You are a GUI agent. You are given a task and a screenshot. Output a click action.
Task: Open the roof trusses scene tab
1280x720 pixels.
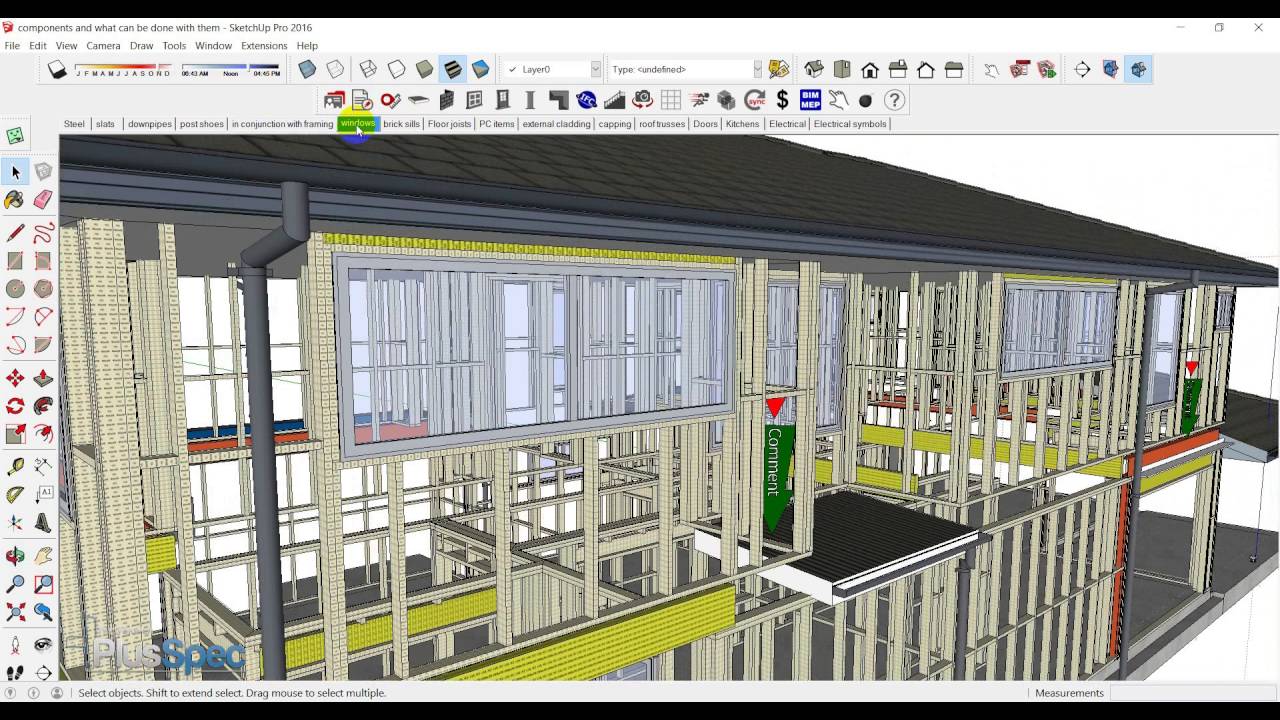click(662, 124)
